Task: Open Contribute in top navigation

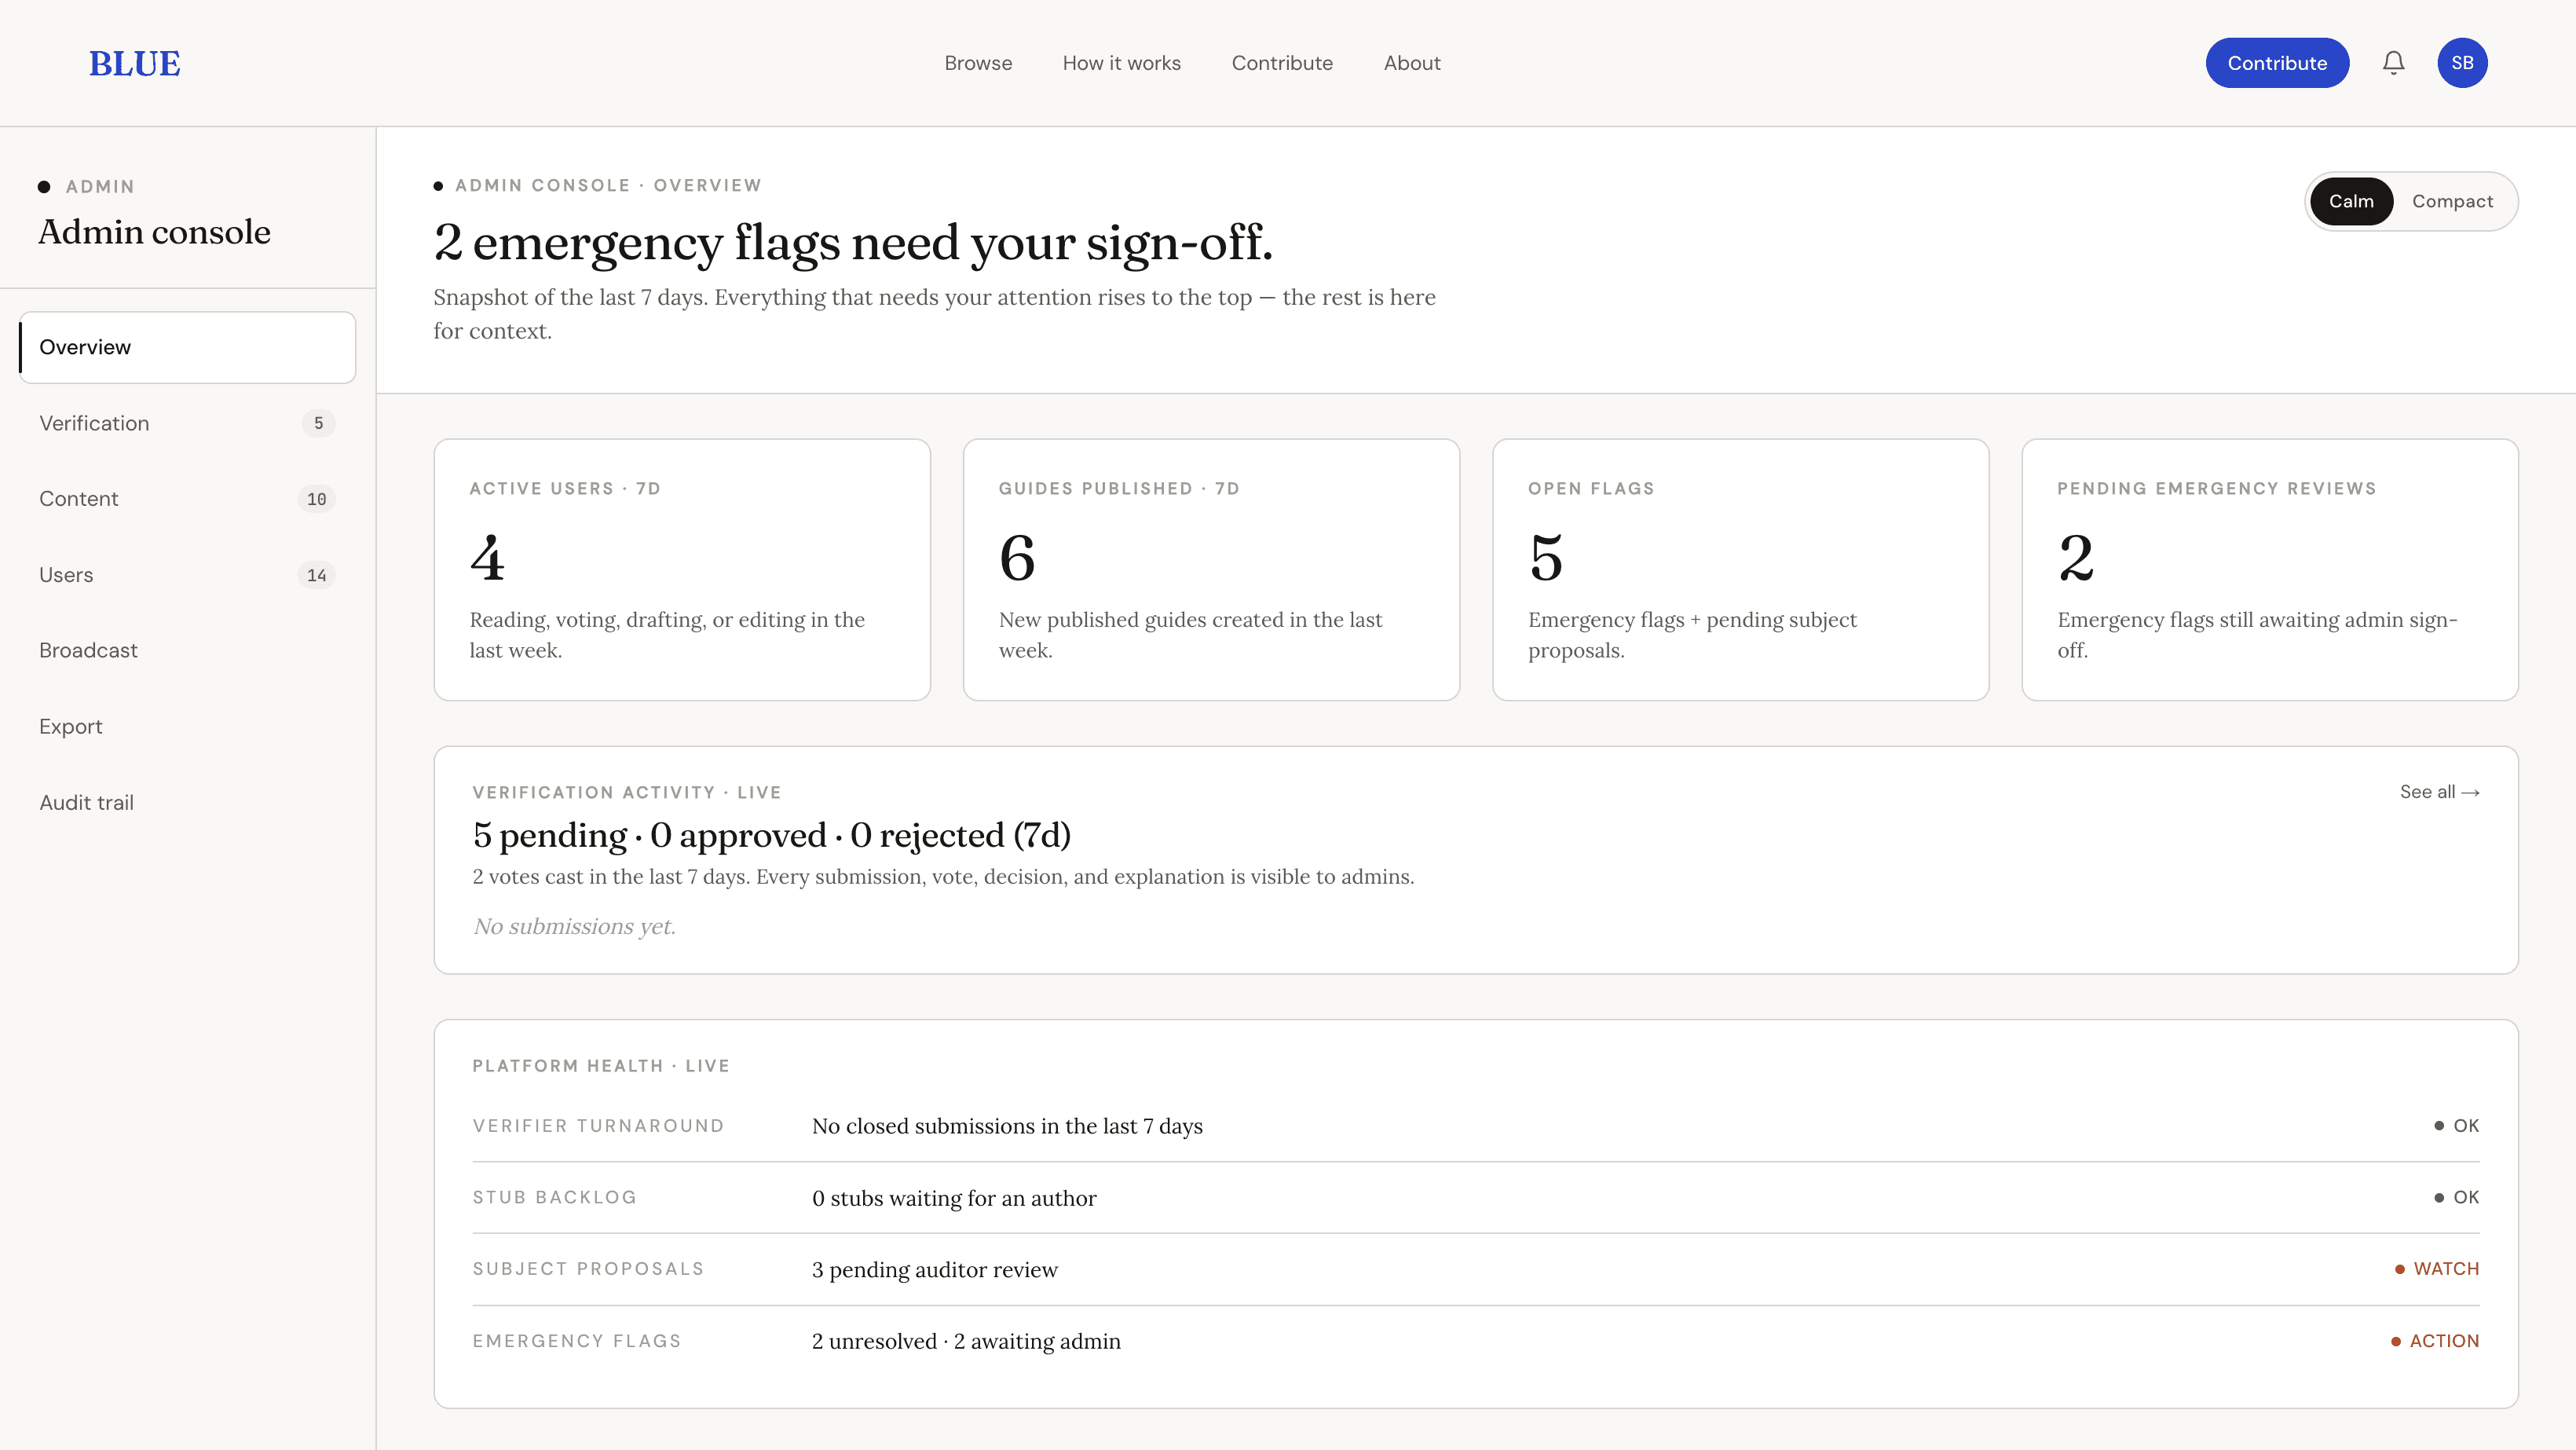Action: pos(1282,63)
